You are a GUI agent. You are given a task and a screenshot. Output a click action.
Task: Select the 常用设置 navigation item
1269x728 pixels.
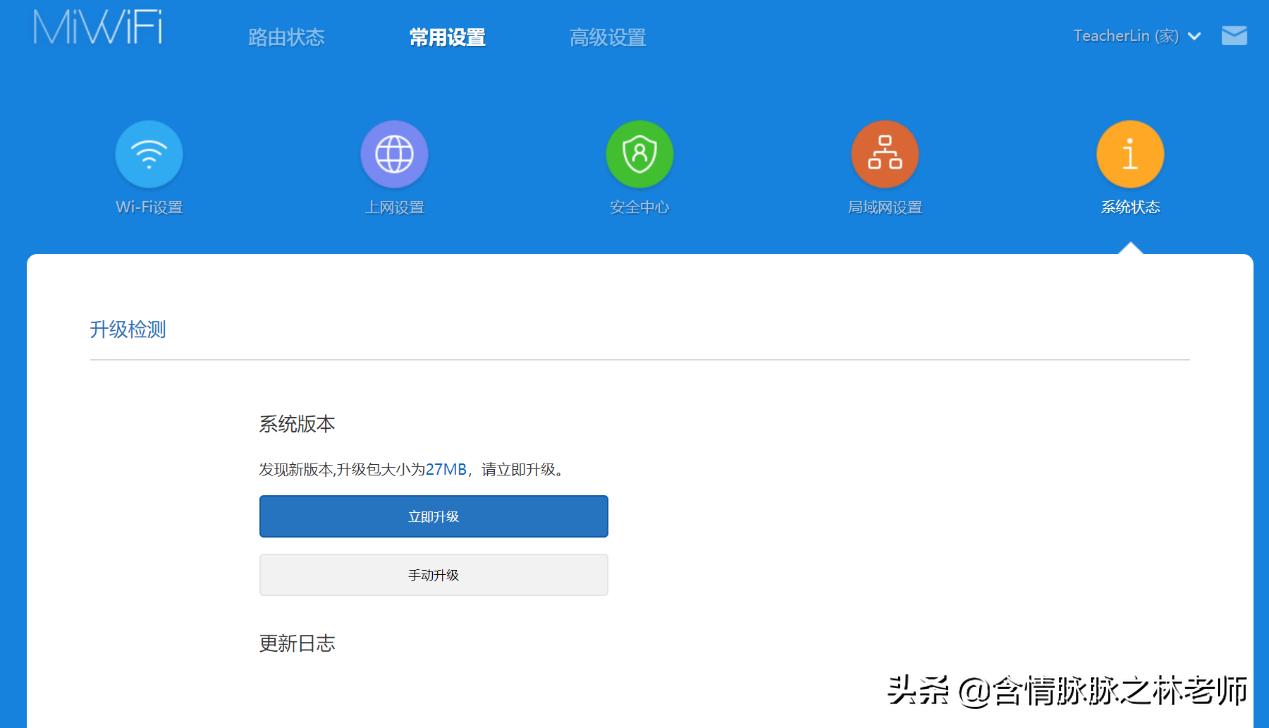[x=446, y=36]
